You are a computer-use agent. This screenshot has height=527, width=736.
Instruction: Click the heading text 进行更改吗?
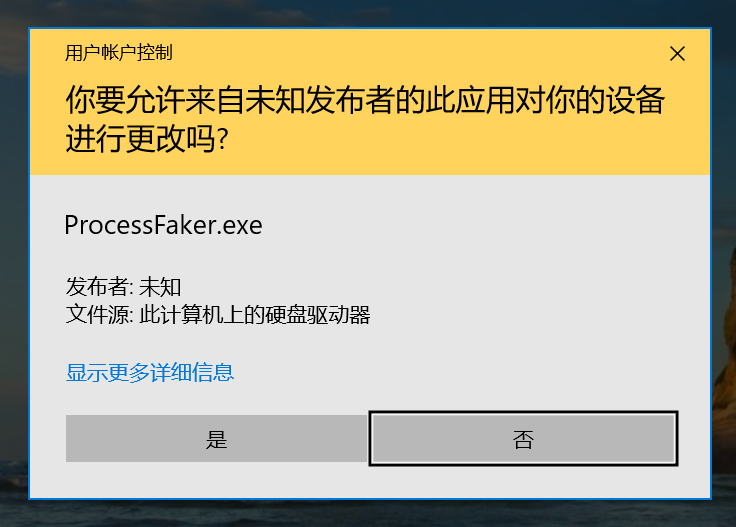147,139
